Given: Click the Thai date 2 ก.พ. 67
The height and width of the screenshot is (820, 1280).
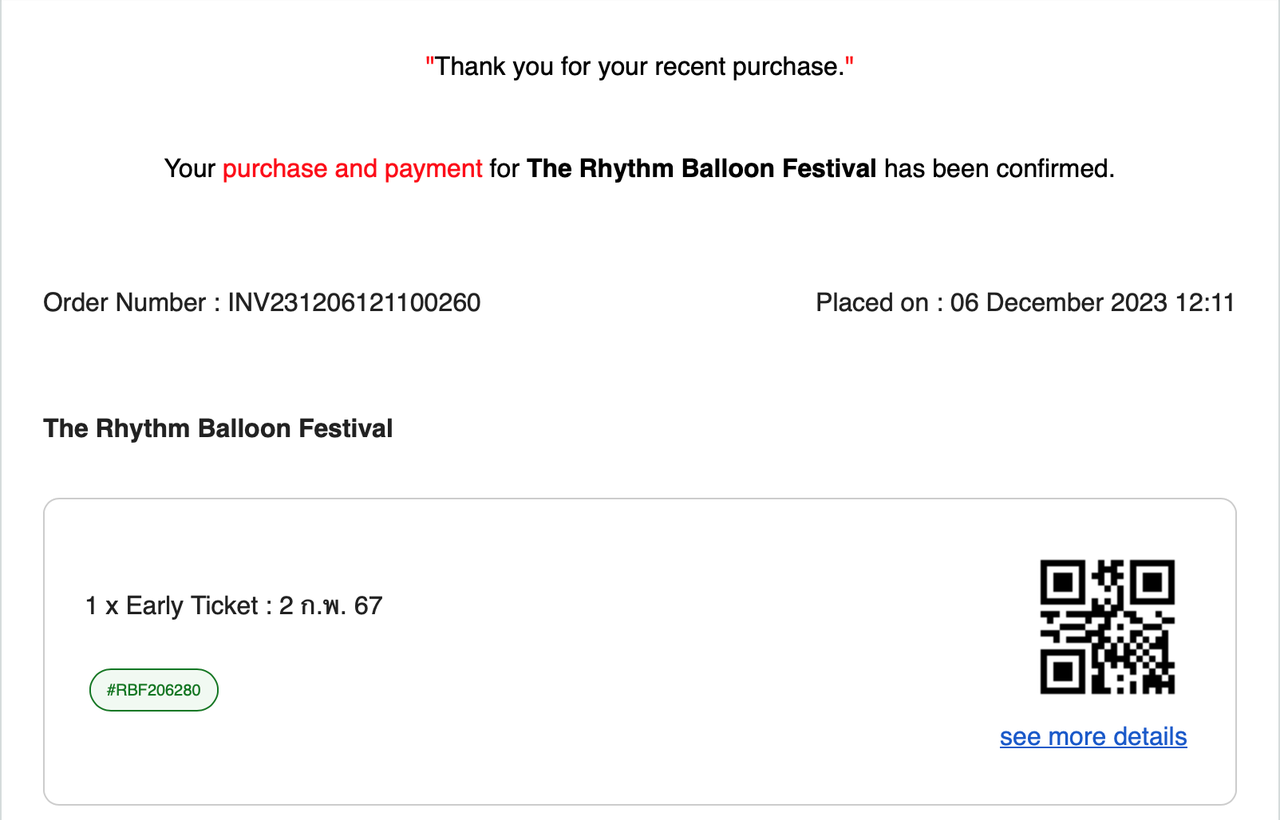Looking at the screenshot, I should [x=331, y=606].
